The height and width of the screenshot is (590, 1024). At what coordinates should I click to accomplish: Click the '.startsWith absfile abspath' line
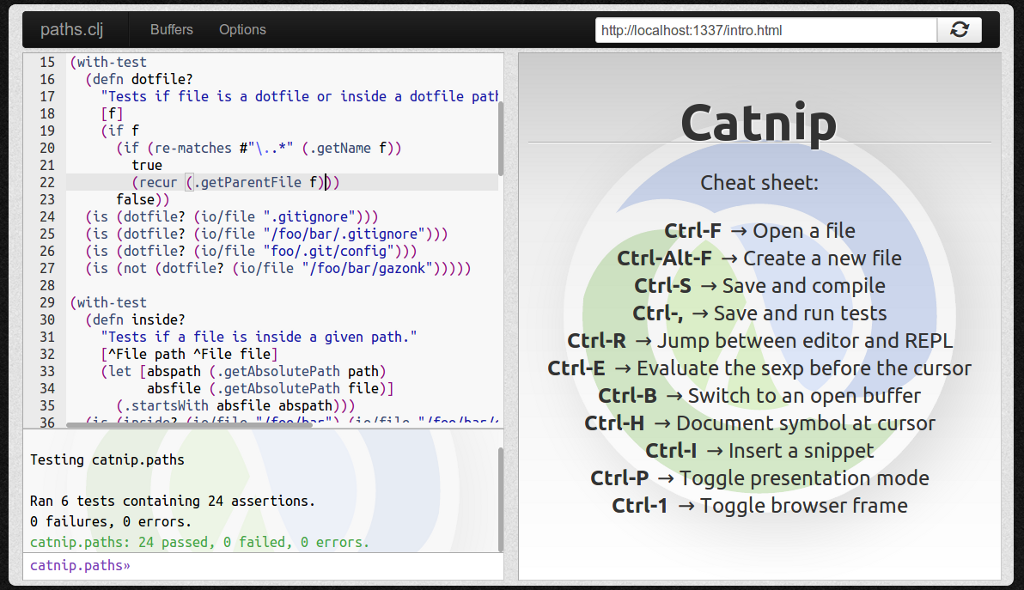(236, 405)
